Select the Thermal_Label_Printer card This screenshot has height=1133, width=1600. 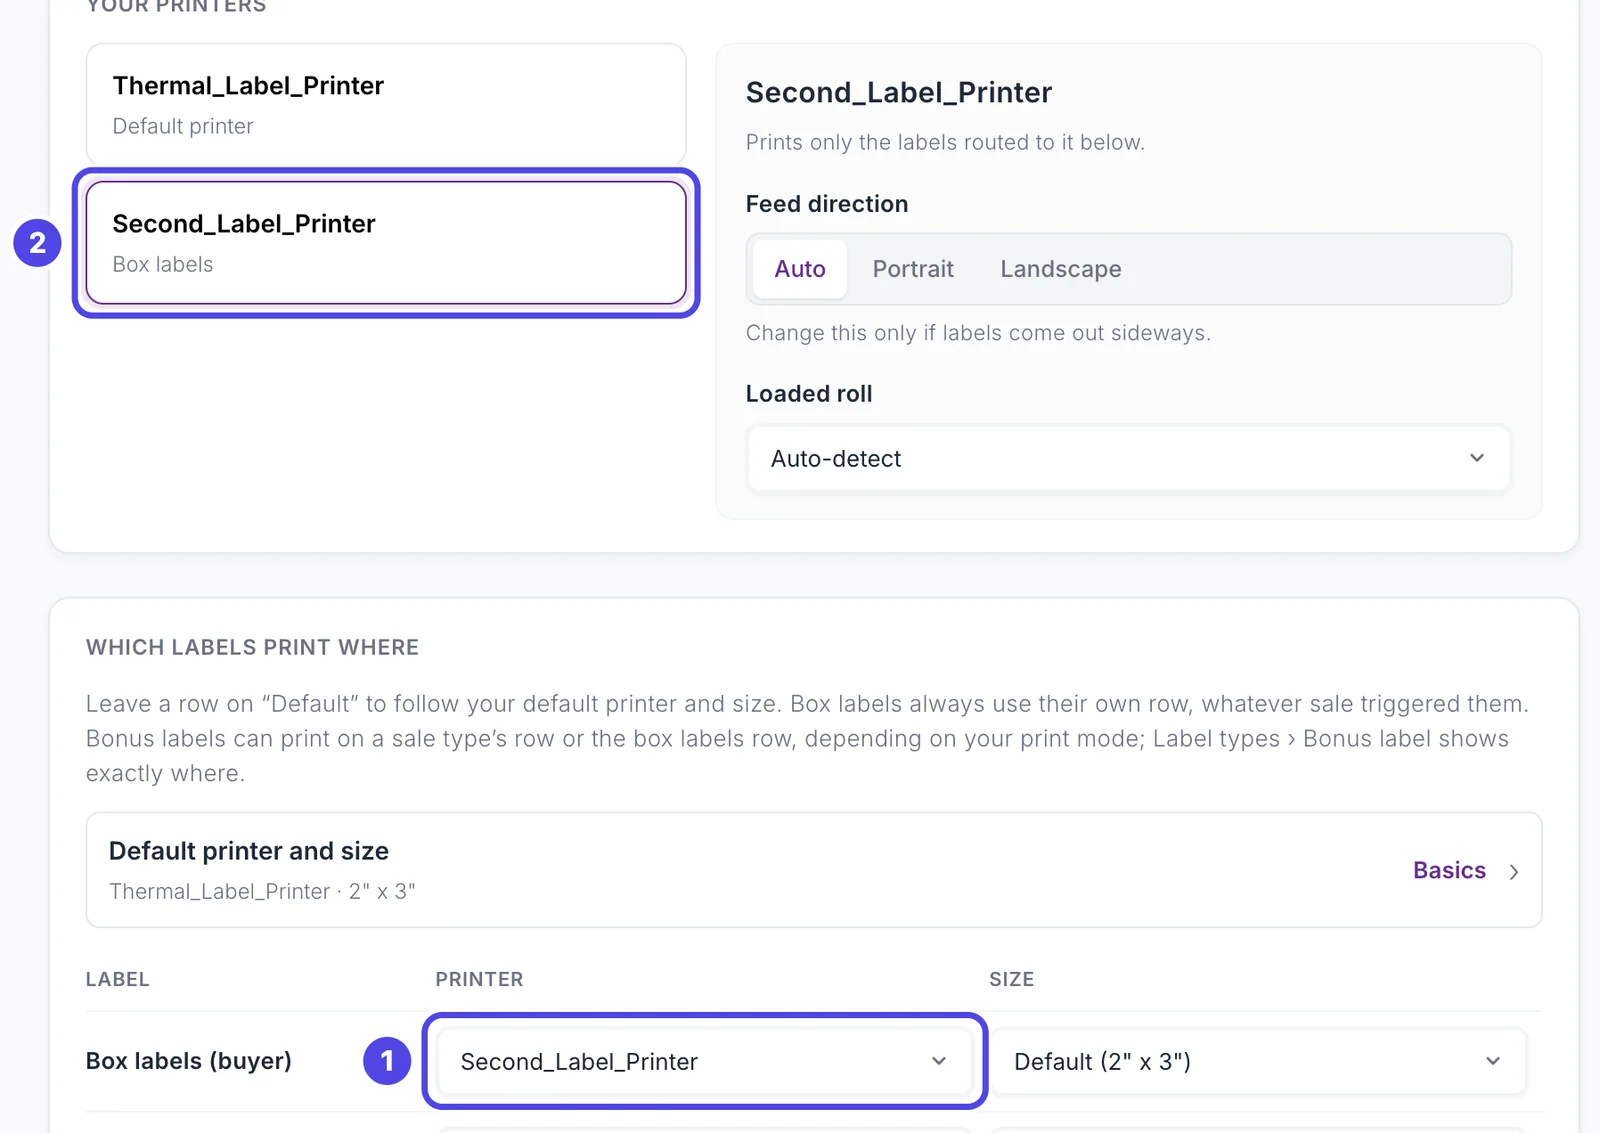pos(386,104)
